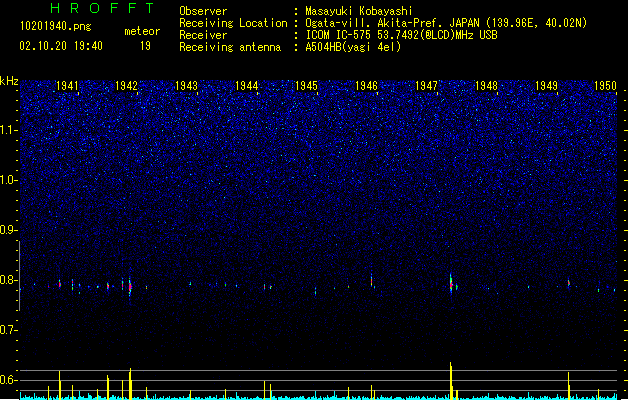
Task: Click the Receiving antenna label
Action: click(x=230, y=47)
